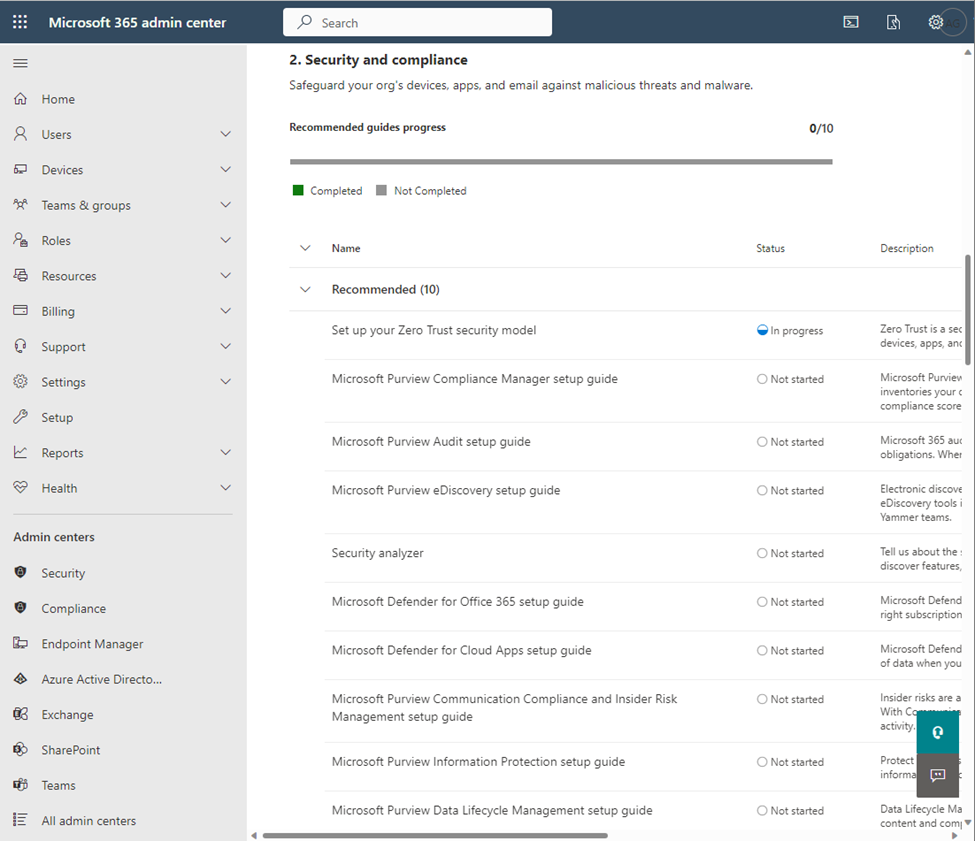The width and height of the screenshot is (975, 841).
Task: Collapse navigation with hamburger menu icon
Action: [x=21, y=63]
